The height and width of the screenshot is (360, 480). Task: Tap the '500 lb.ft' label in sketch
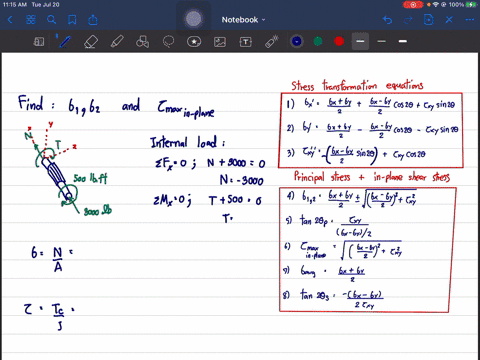tap(90, 179)
